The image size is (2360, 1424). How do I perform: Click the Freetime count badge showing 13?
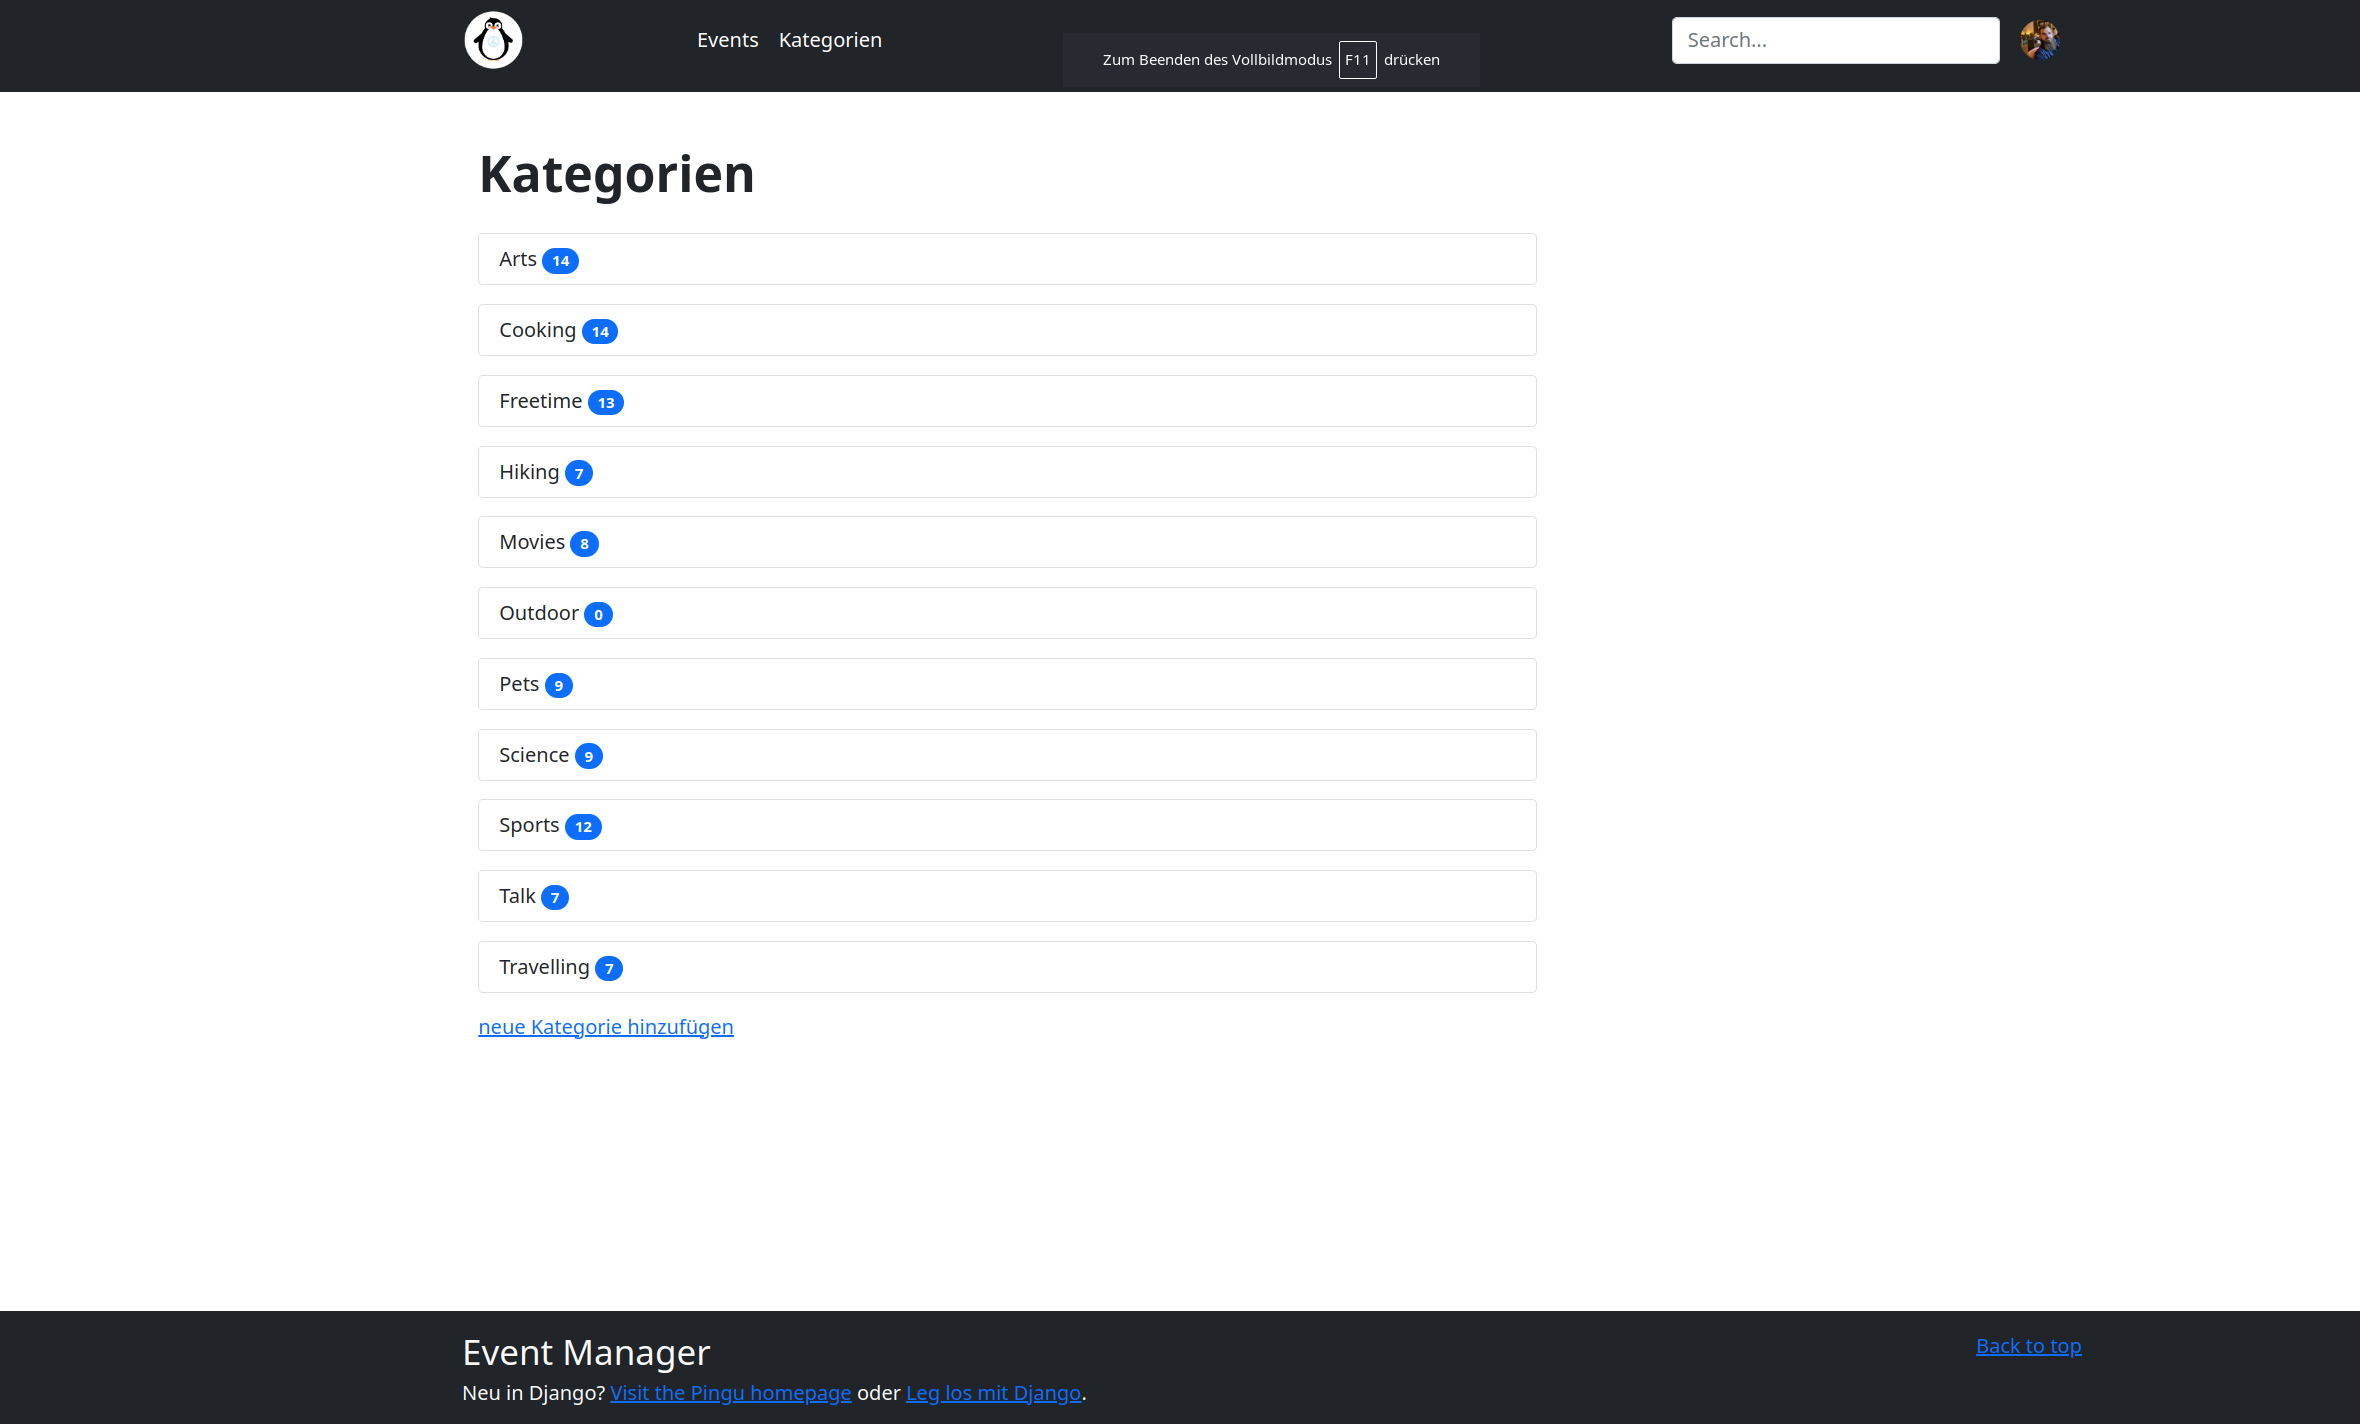[606, 401]
